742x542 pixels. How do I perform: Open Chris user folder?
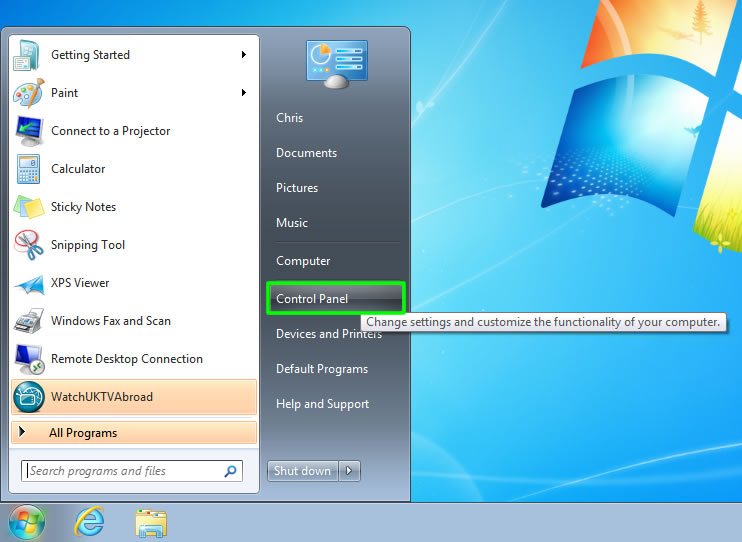(x=290, y=118)
